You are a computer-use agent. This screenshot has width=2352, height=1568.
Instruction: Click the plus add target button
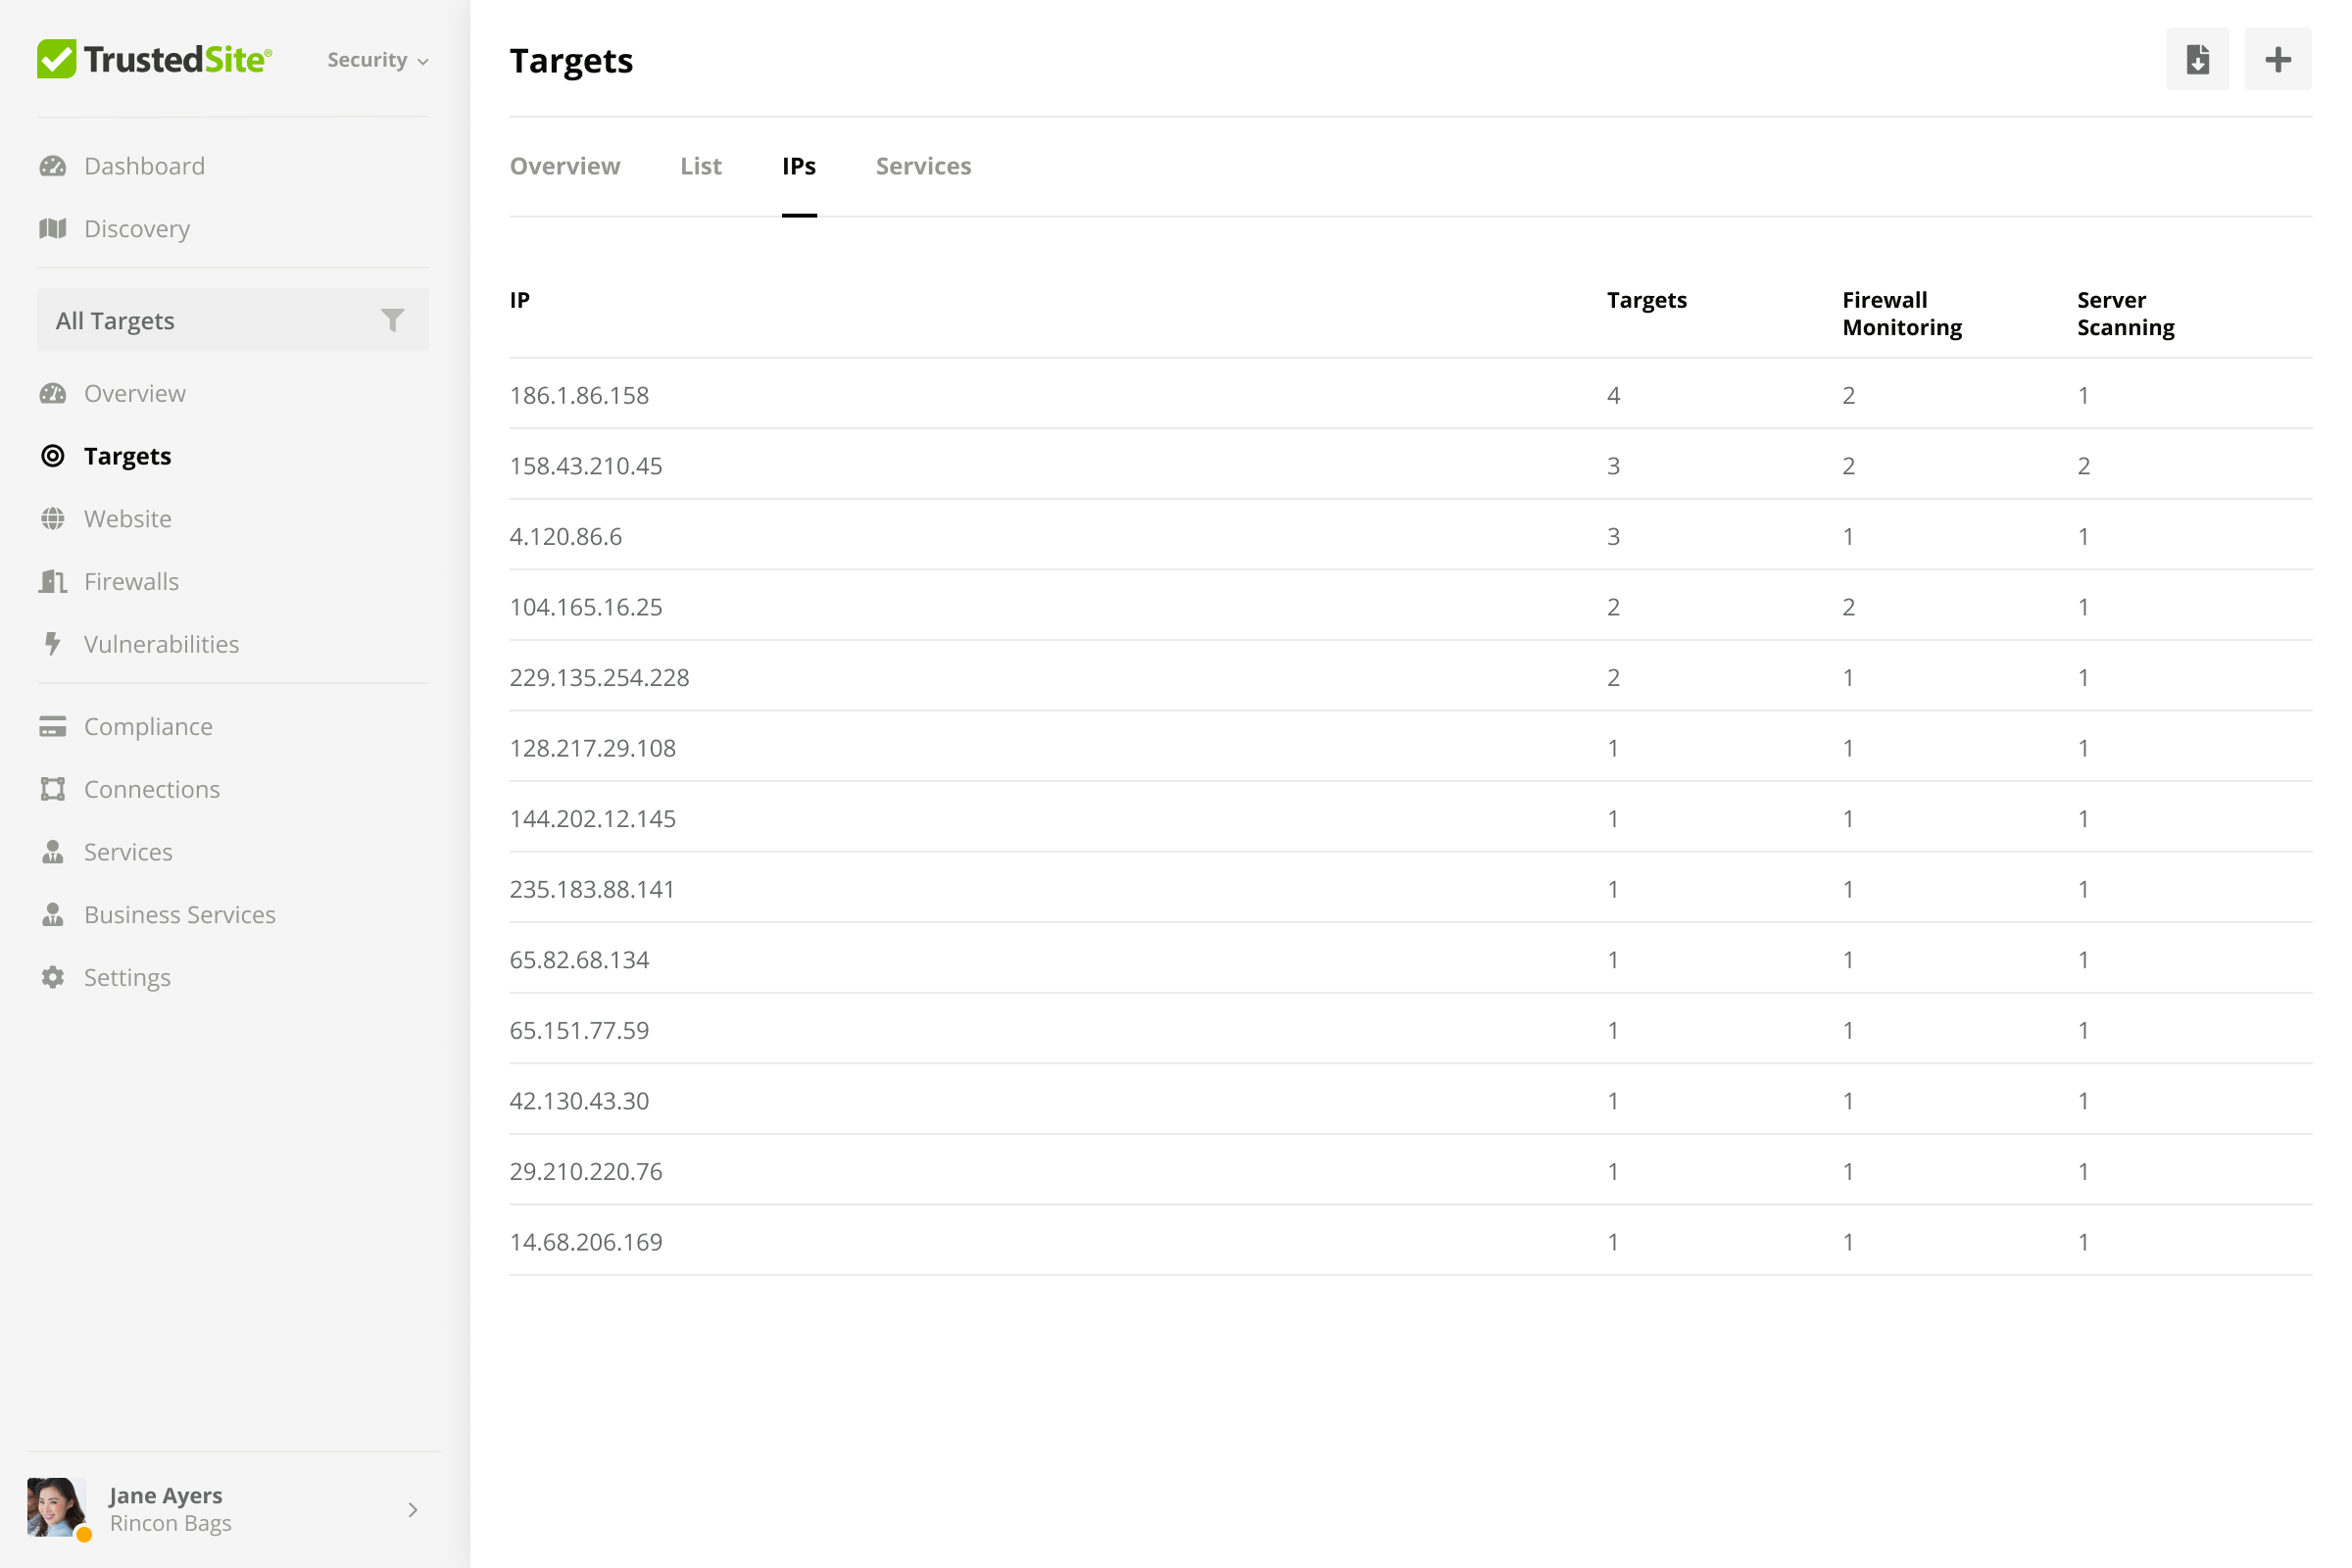2277,60
